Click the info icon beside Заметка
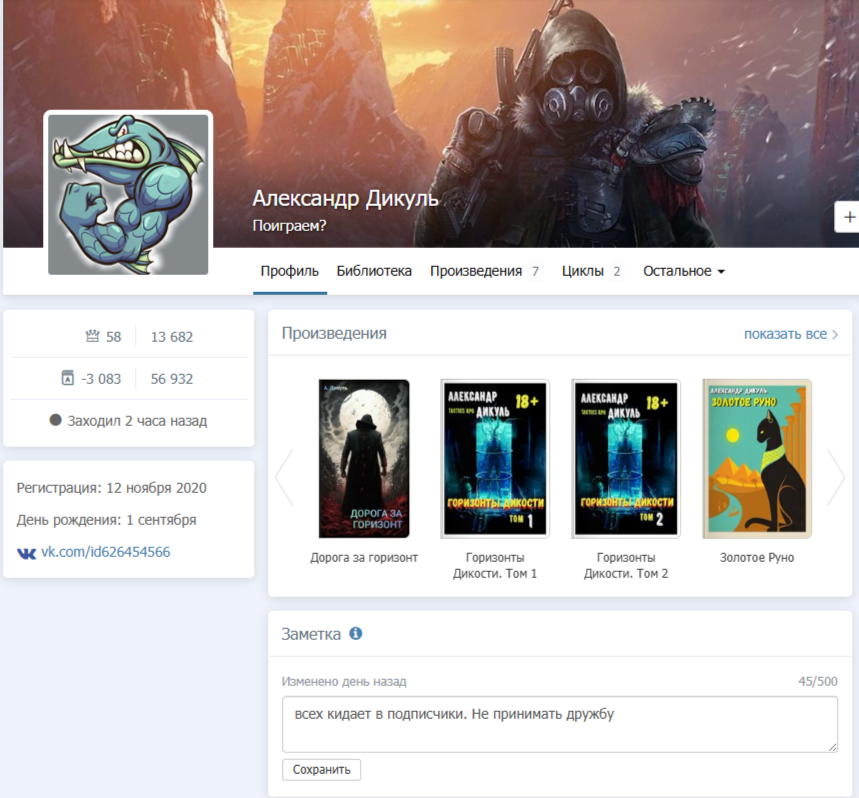The image size is (859, 798). [x=355, y=634]
